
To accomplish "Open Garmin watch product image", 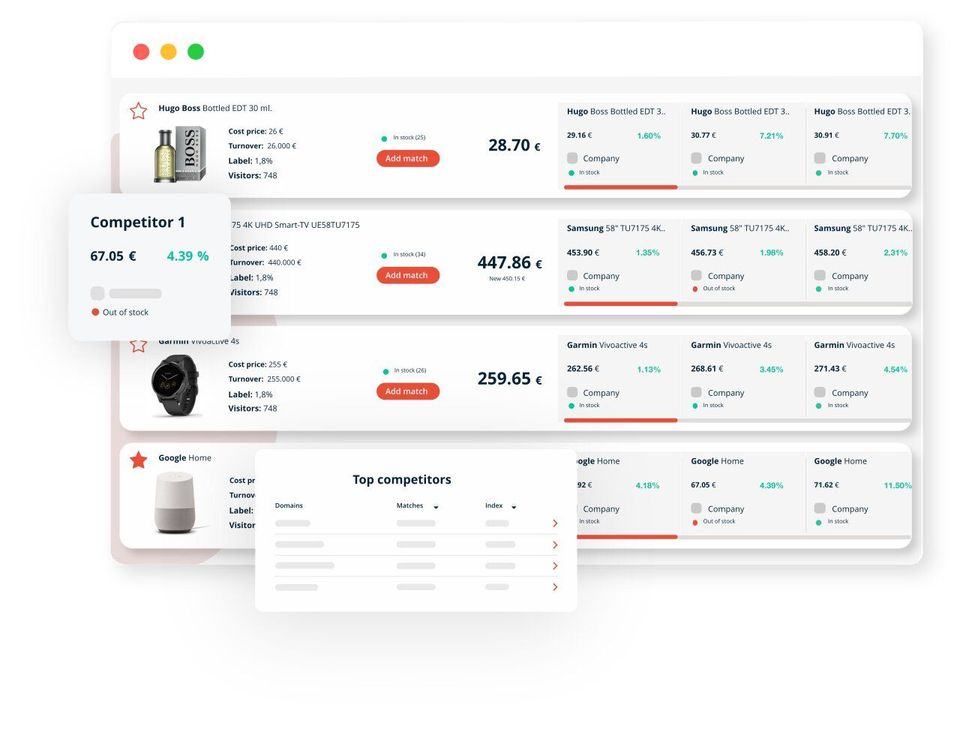I will click(x=175, y=386).
